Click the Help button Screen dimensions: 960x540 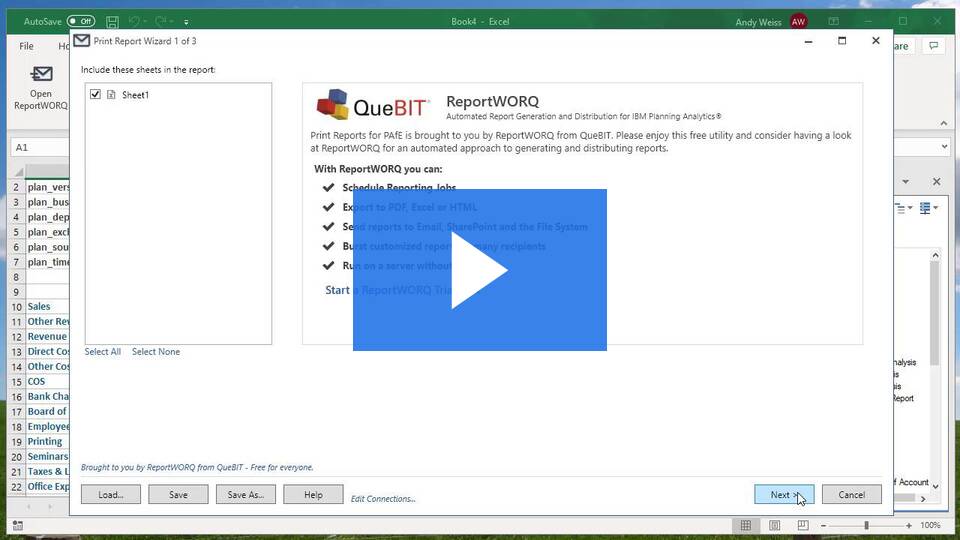pos(313,494)
